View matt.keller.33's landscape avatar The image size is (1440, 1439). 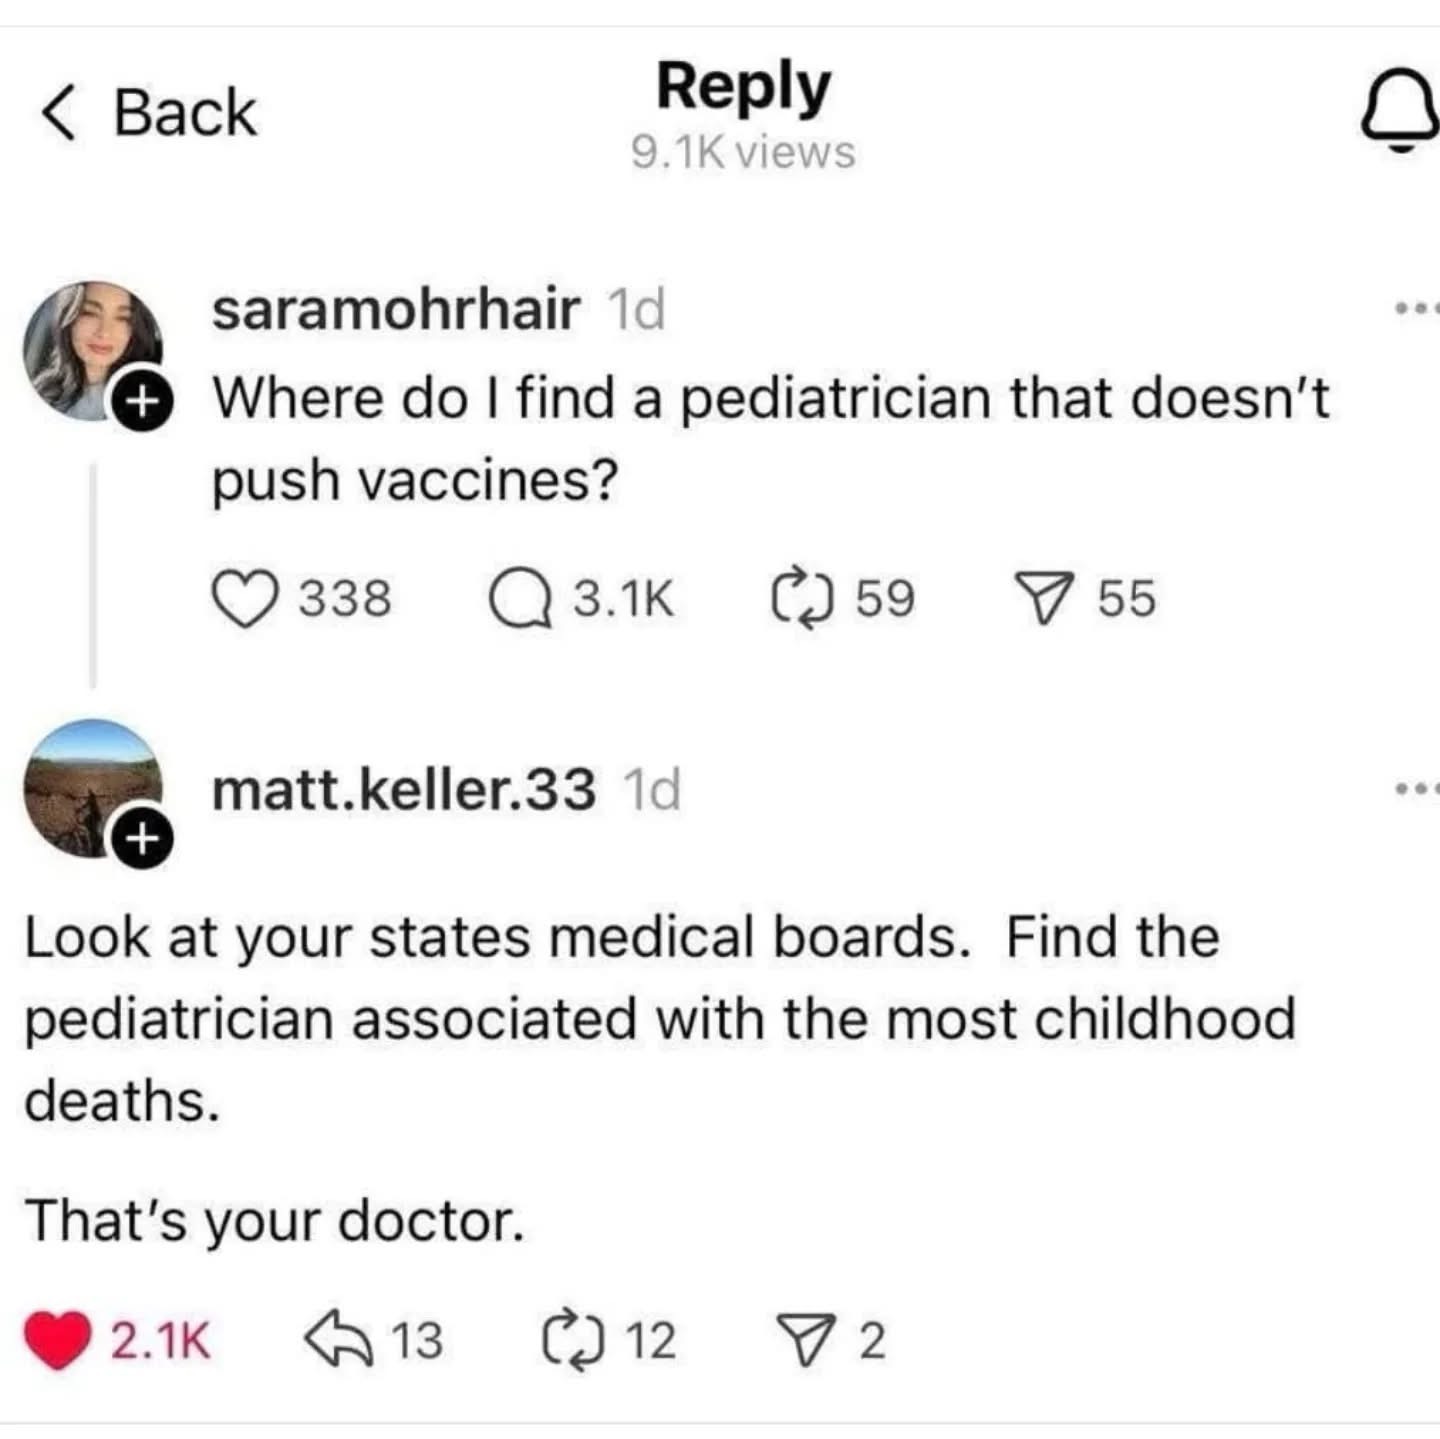click(x=88, y=785)
